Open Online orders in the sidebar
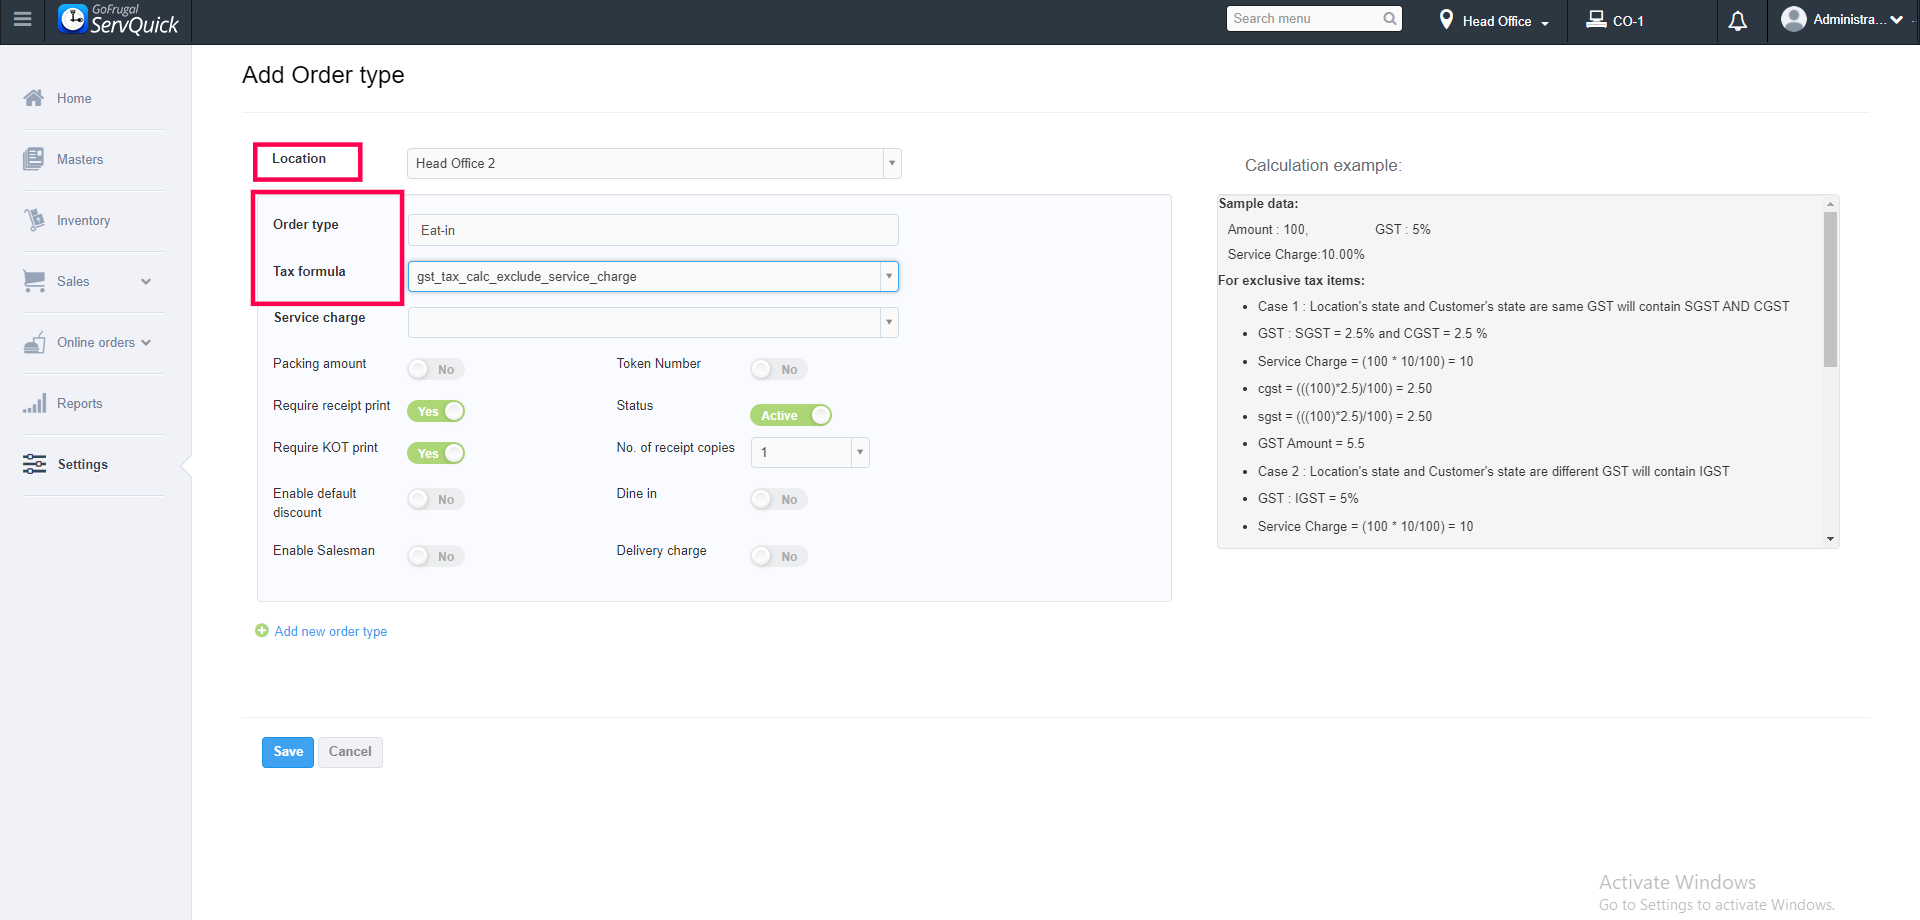The image size is (1920, 920). coord(95,342)
